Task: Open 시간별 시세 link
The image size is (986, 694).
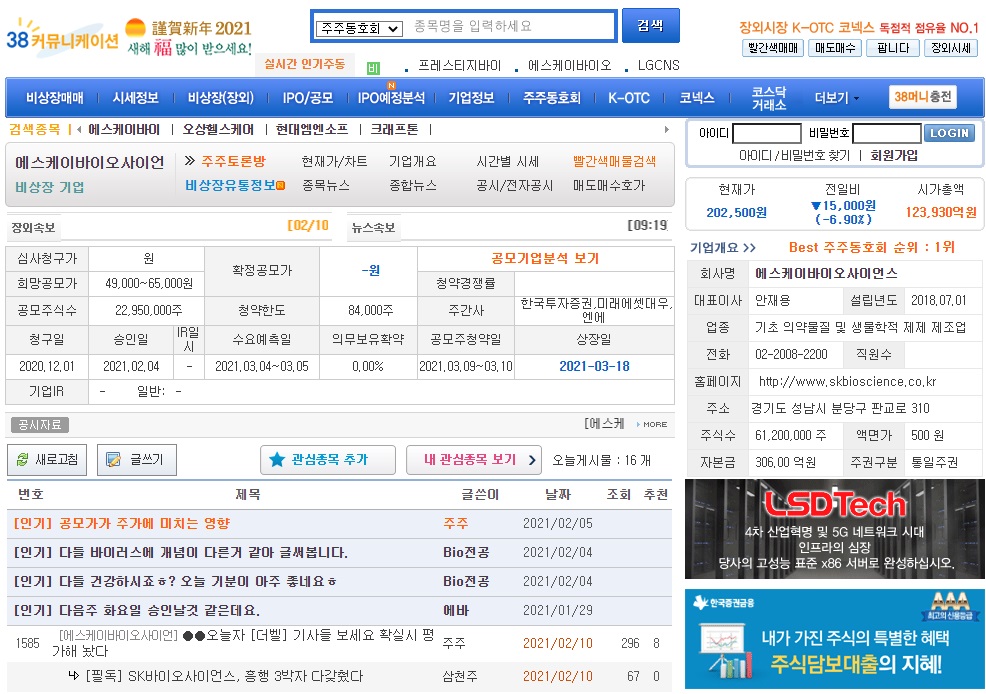Action: tap(507, 161)
